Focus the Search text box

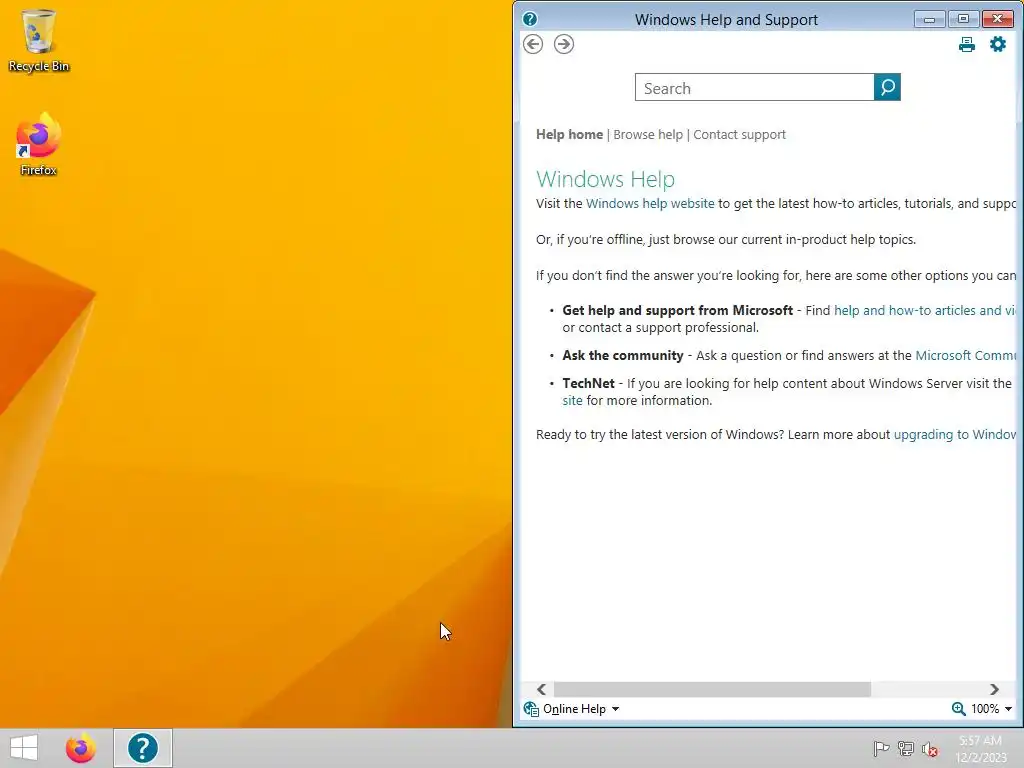coord(754,88)
